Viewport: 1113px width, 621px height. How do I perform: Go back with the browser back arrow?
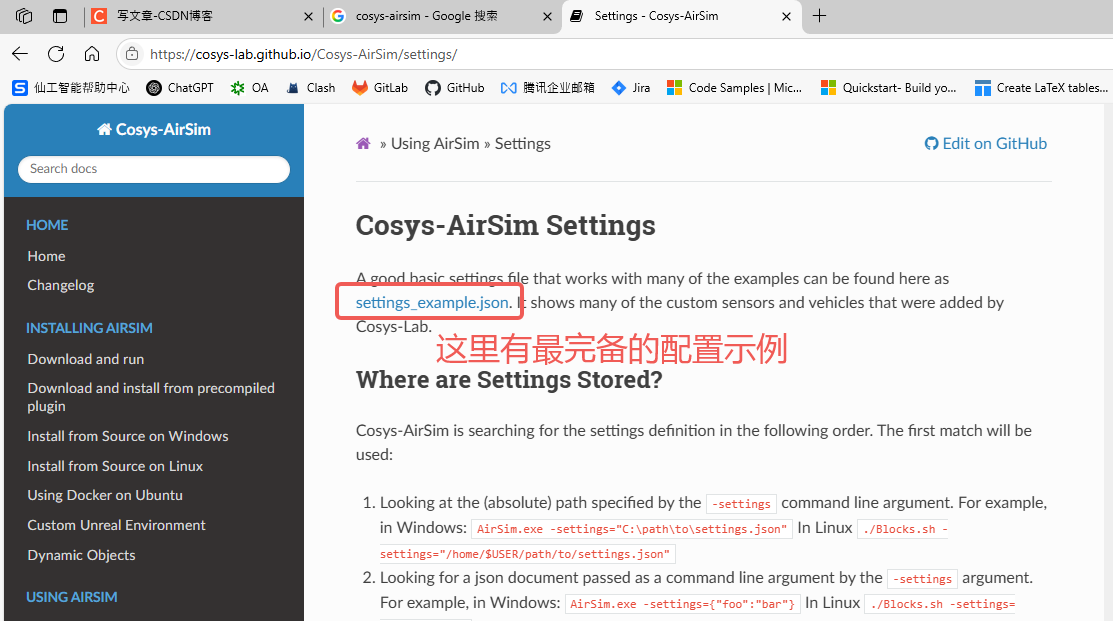(x=20, y=54)
